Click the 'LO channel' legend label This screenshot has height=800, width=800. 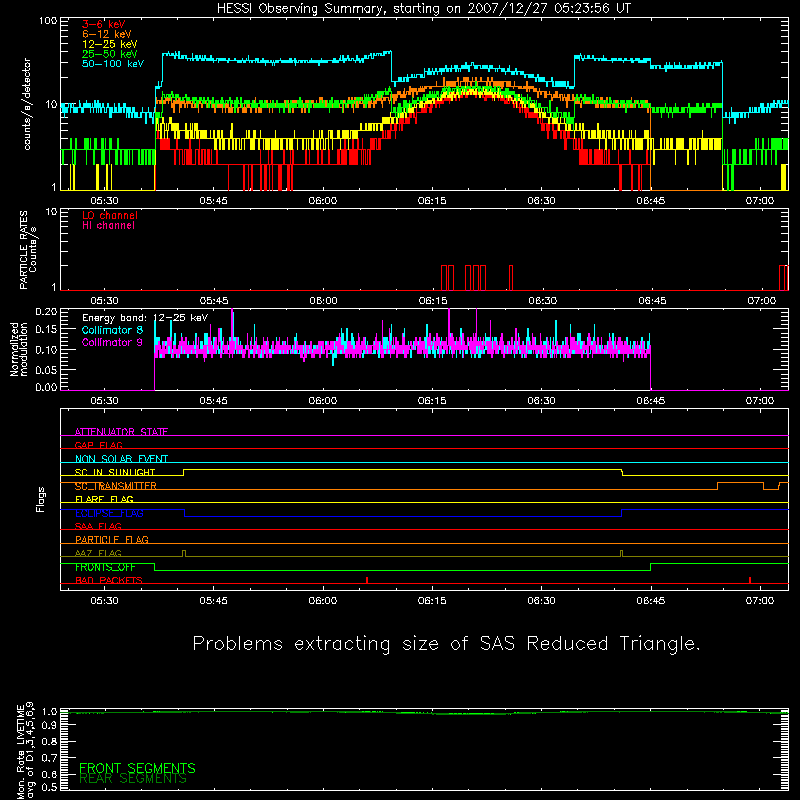pos(110,215)
